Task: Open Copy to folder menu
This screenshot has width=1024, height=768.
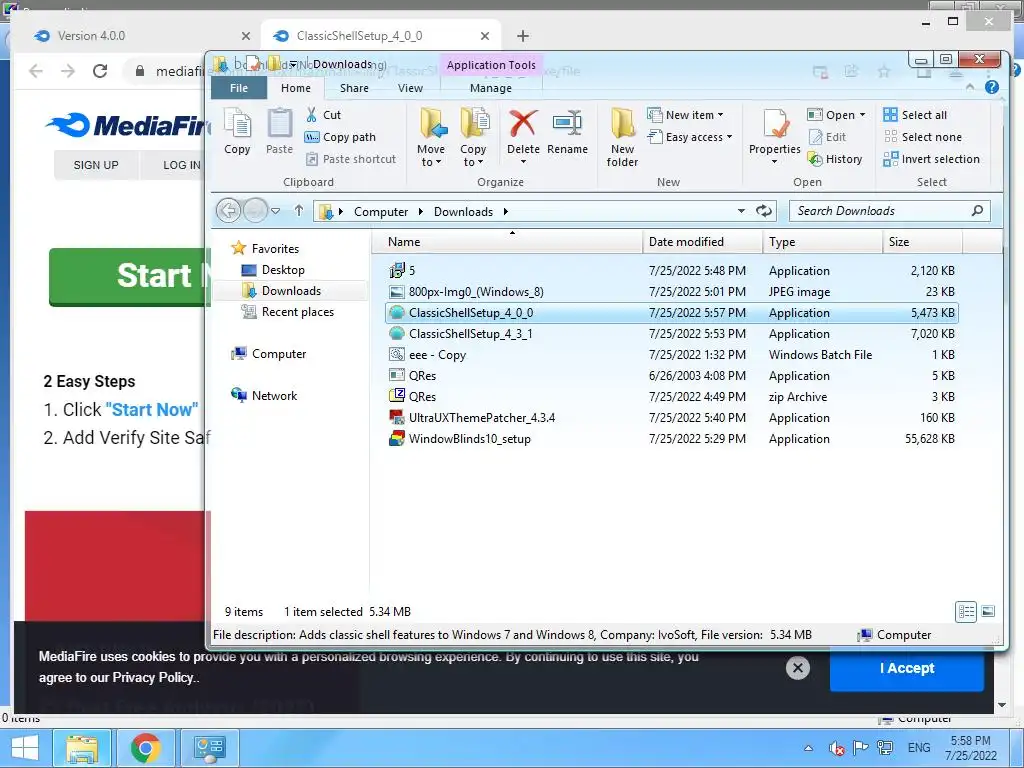Action: pyautogui.click(x=473, y=137)
